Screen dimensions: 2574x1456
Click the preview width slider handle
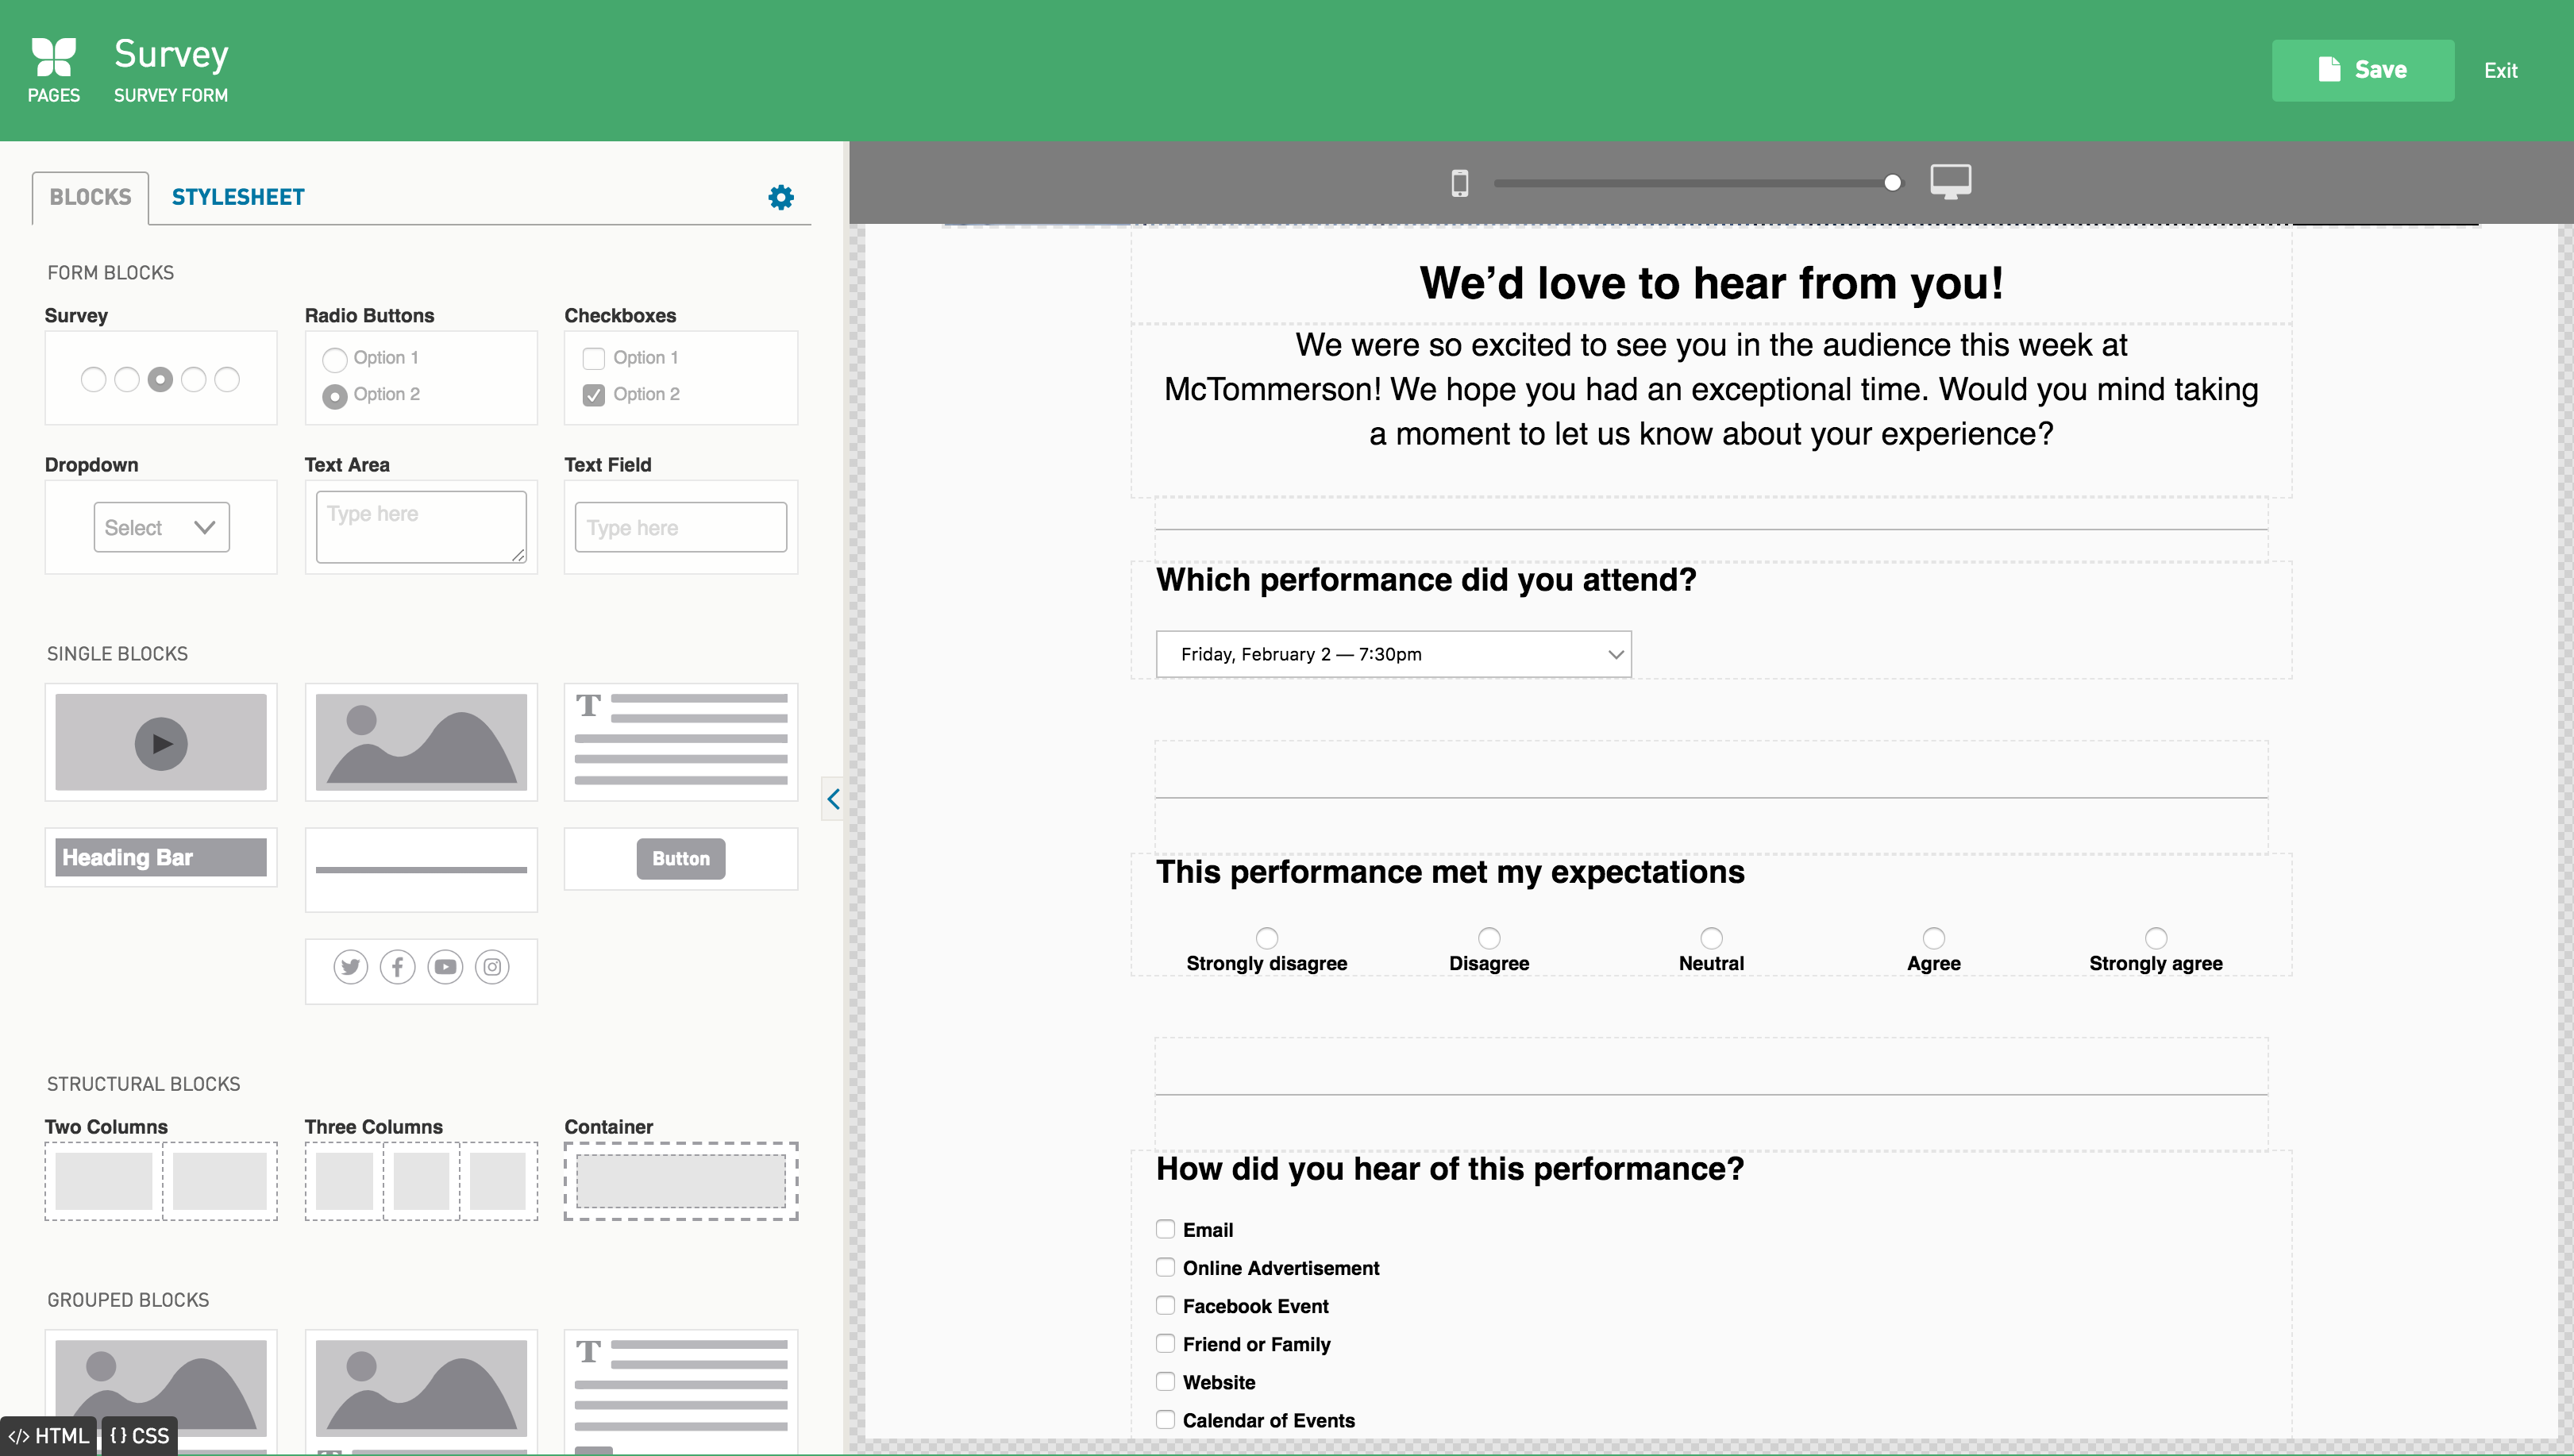tap(1892, 182)
